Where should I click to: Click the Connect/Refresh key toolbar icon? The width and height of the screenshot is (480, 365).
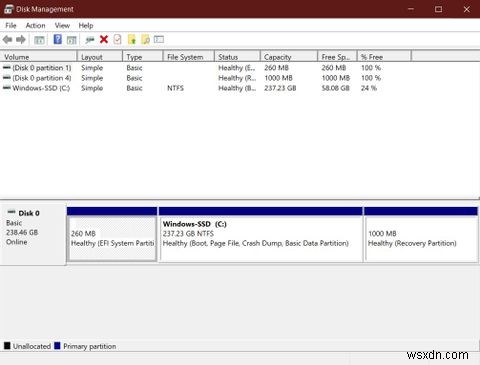tap(90, 40)
